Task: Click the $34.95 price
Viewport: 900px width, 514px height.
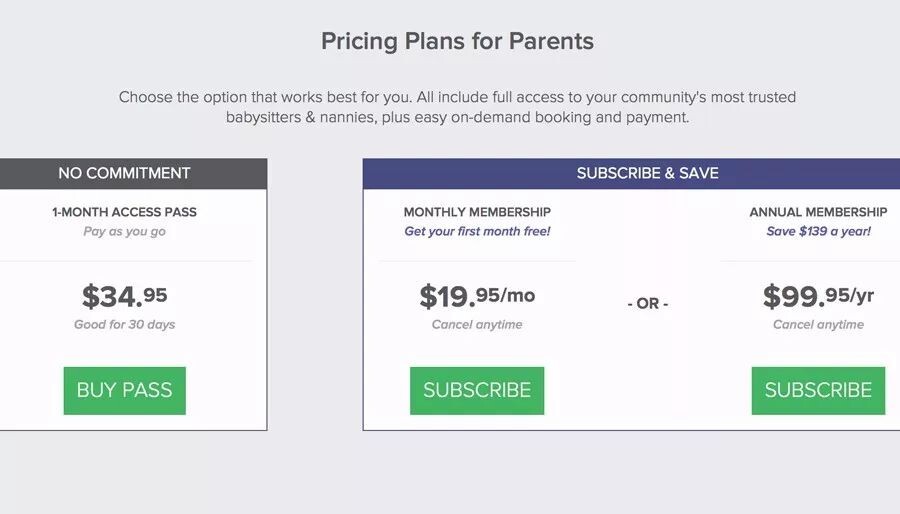Action: [x=124, y=296]
